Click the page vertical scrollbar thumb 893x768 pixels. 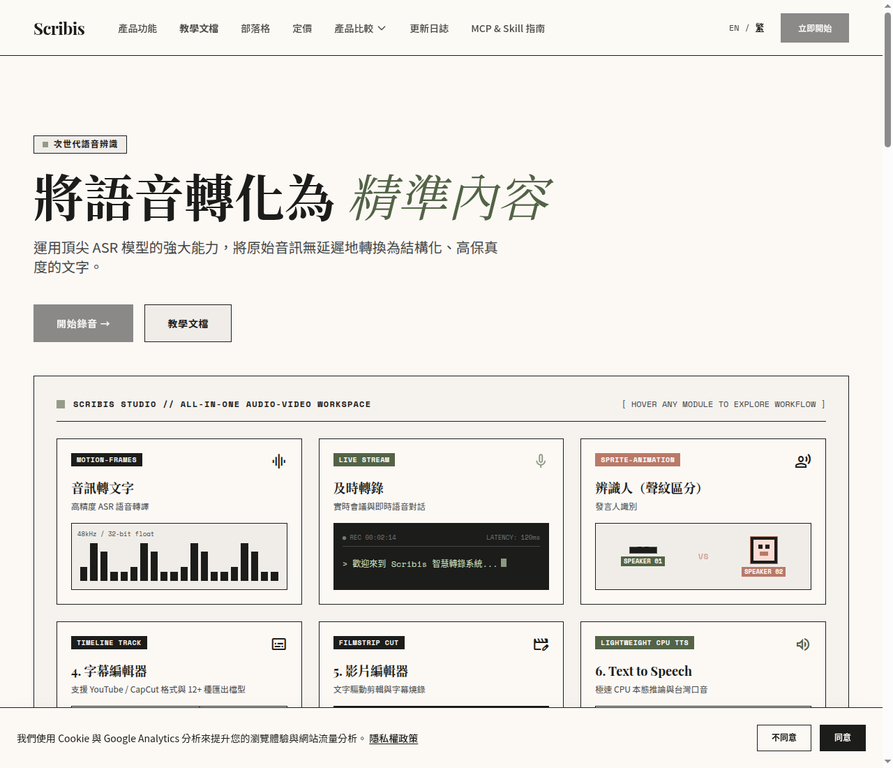[x=887, y=80]
